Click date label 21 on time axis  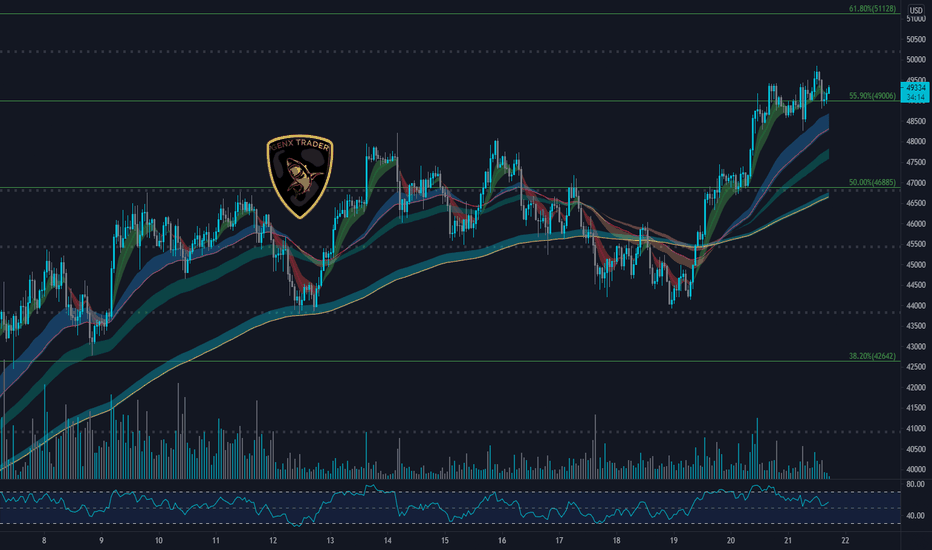[788, 541]
